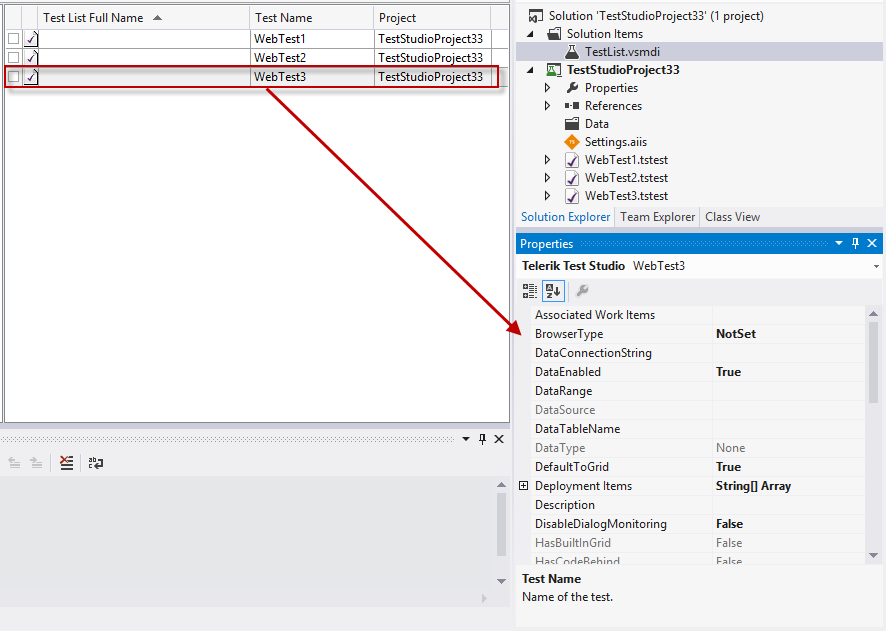Open the Telerik Test Studio object dropdown
The image size is (886, 631).
[x=876, y=266]
